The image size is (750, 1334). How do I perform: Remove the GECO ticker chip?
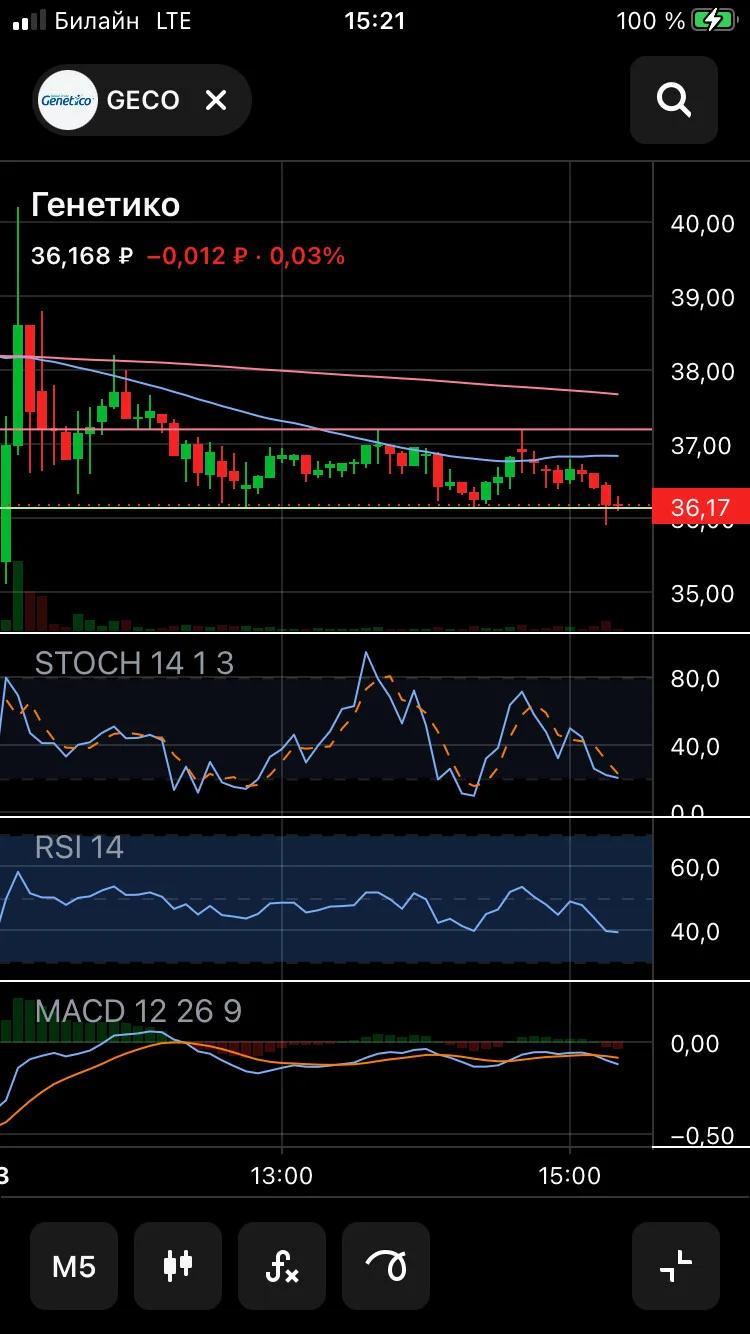pos(216,100)
